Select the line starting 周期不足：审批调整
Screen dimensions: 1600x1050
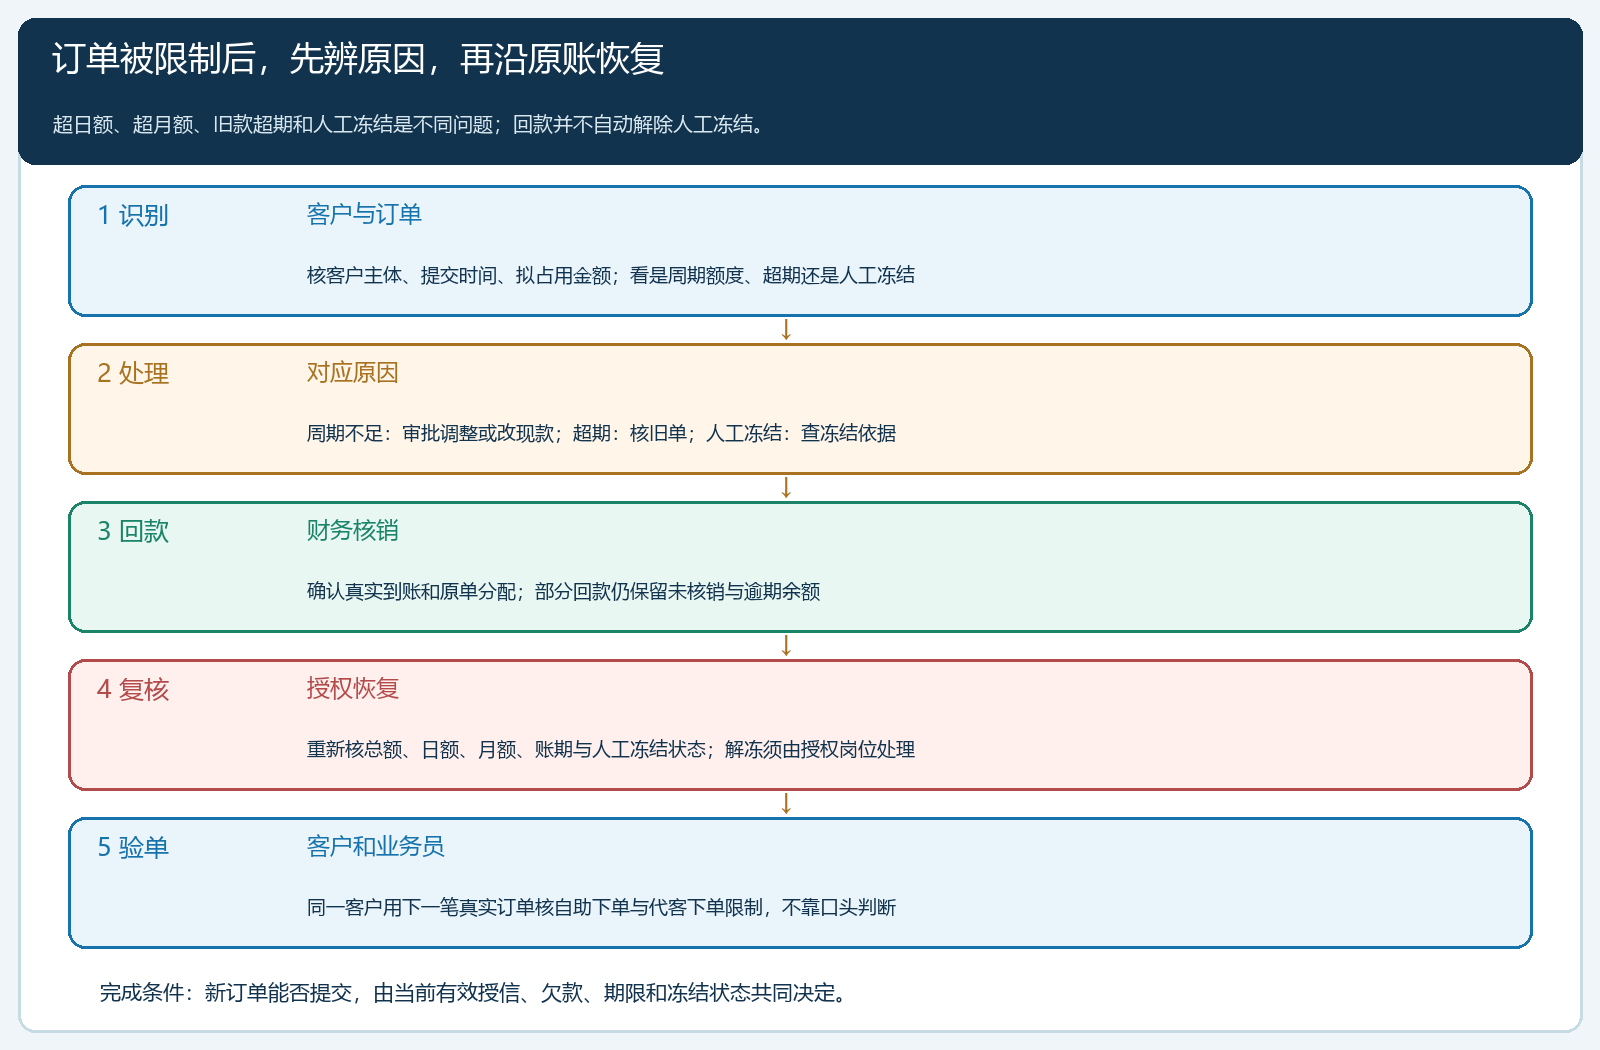pos(601,433)
